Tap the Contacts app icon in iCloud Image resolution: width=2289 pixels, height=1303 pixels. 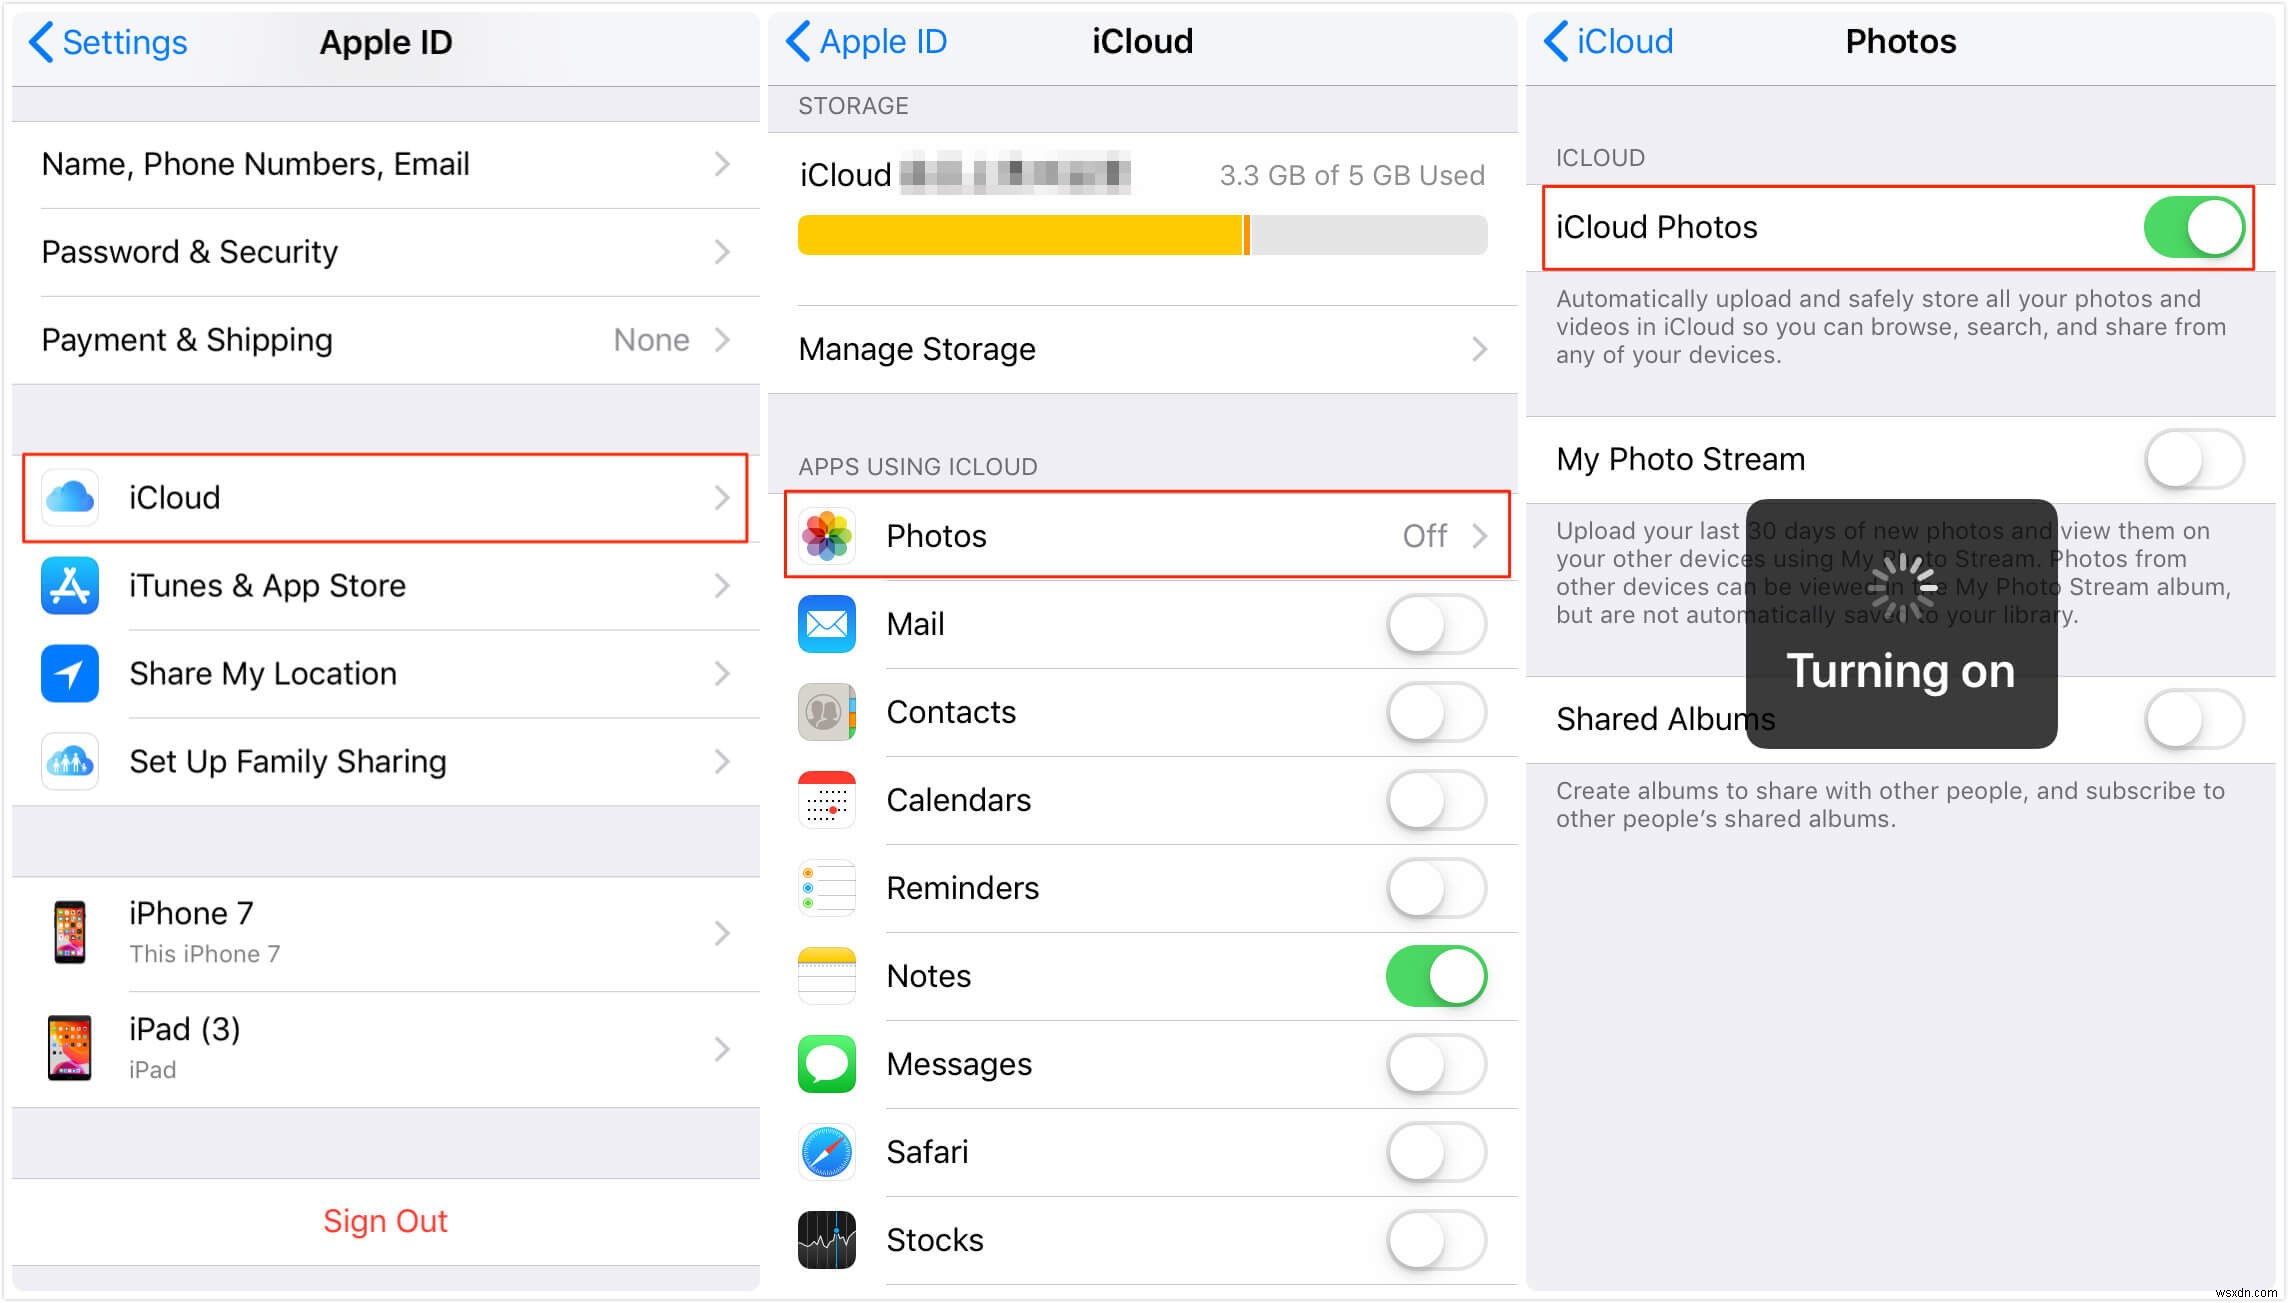(x=830, y=712)
